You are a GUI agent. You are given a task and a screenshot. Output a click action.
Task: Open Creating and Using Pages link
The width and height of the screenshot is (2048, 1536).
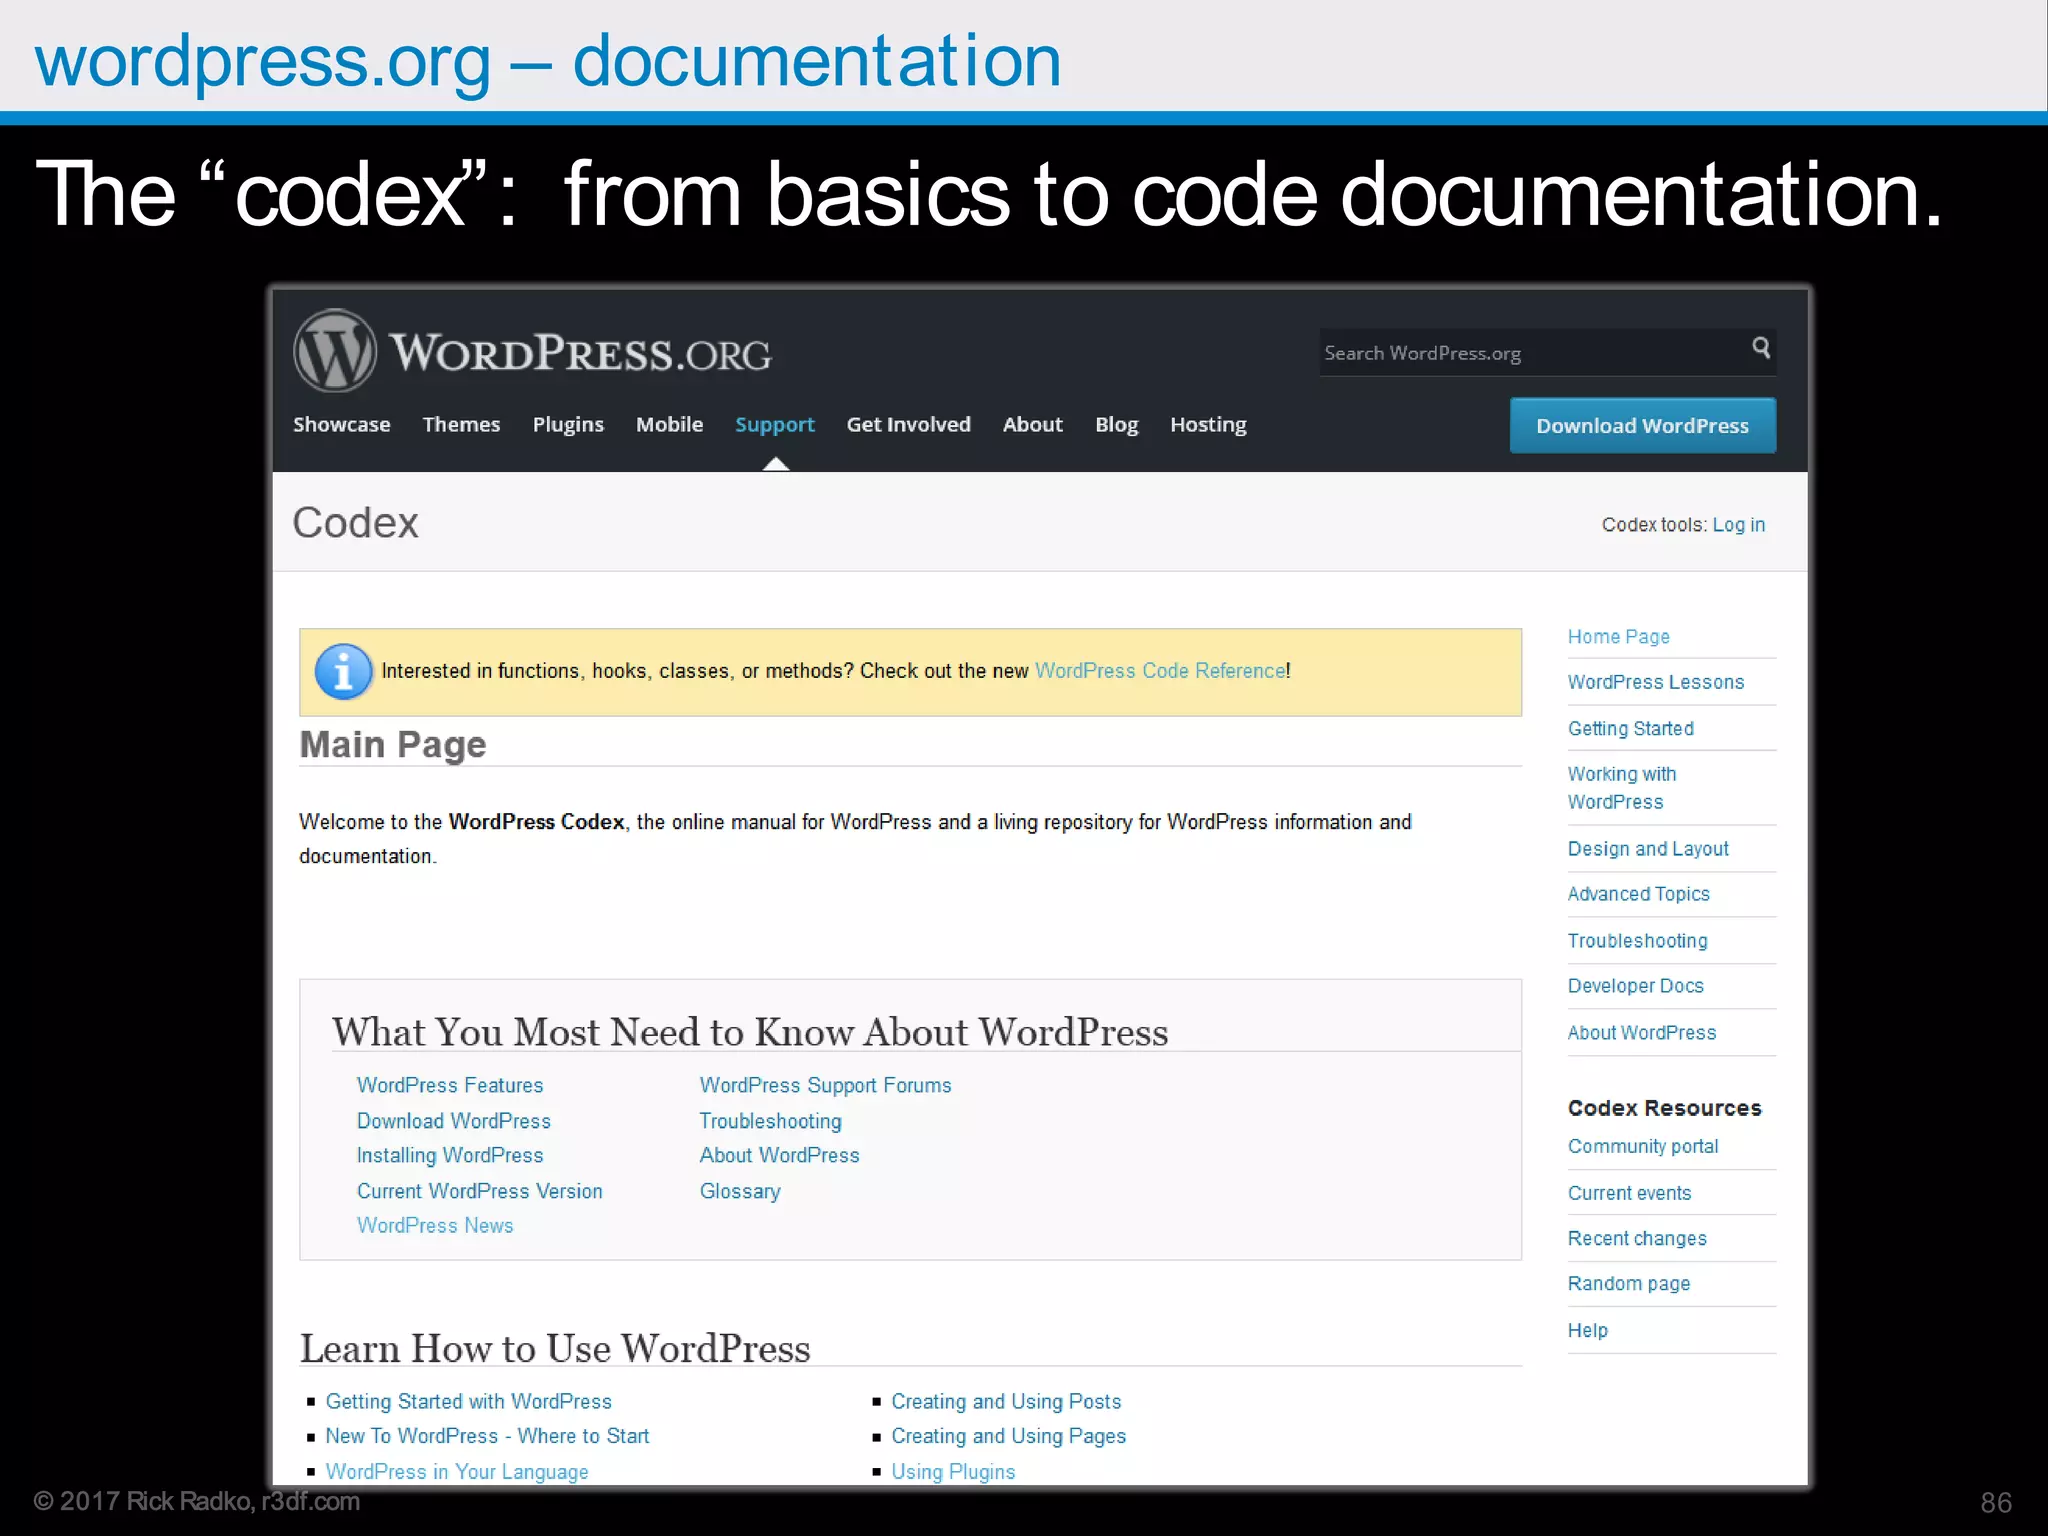1009,1437
